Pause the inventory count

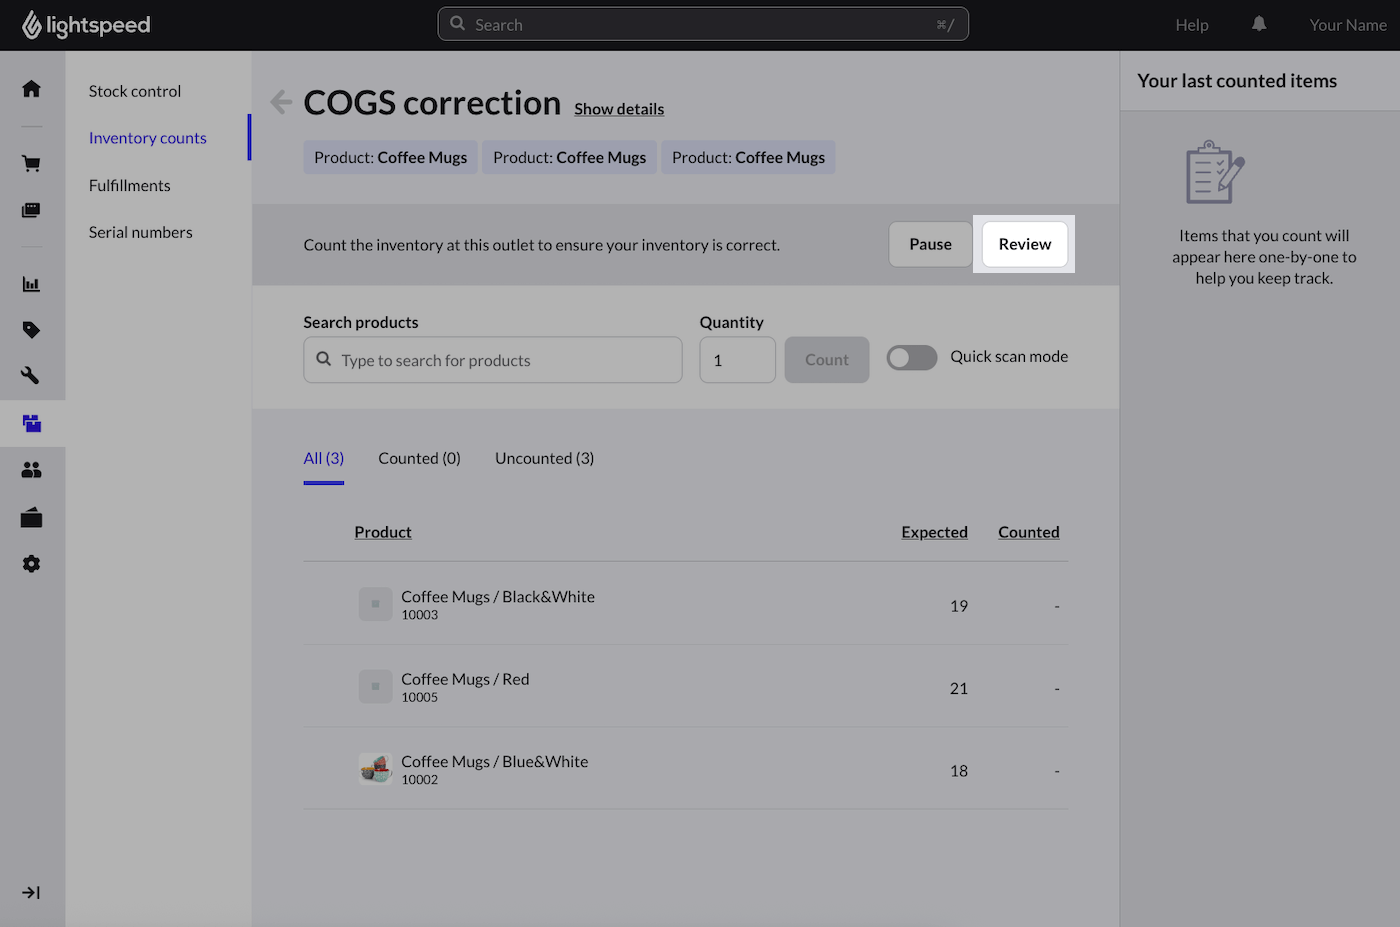(930, 244)
